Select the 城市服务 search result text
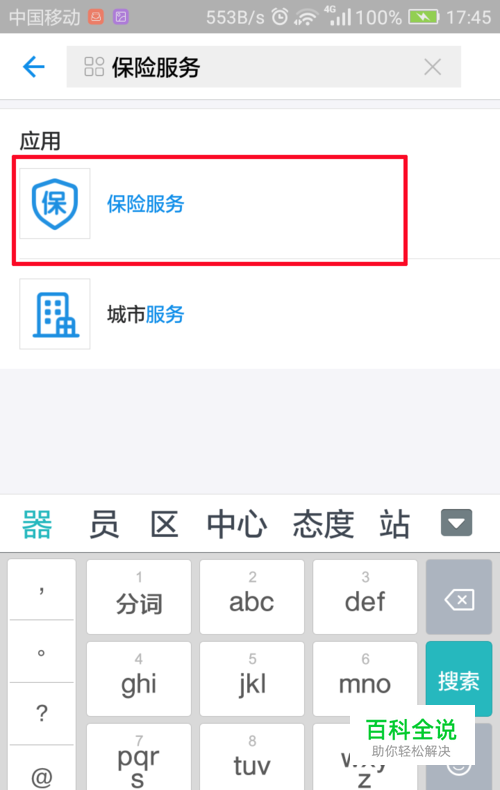Image resolution: width=500 pixels, height=790 pixels. pyautogui.click(x=146, y=314)
